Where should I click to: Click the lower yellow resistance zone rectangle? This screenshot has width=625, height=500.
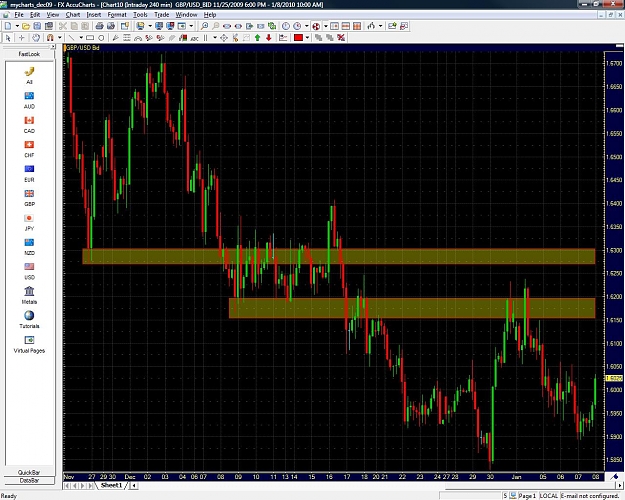[412, 308]
